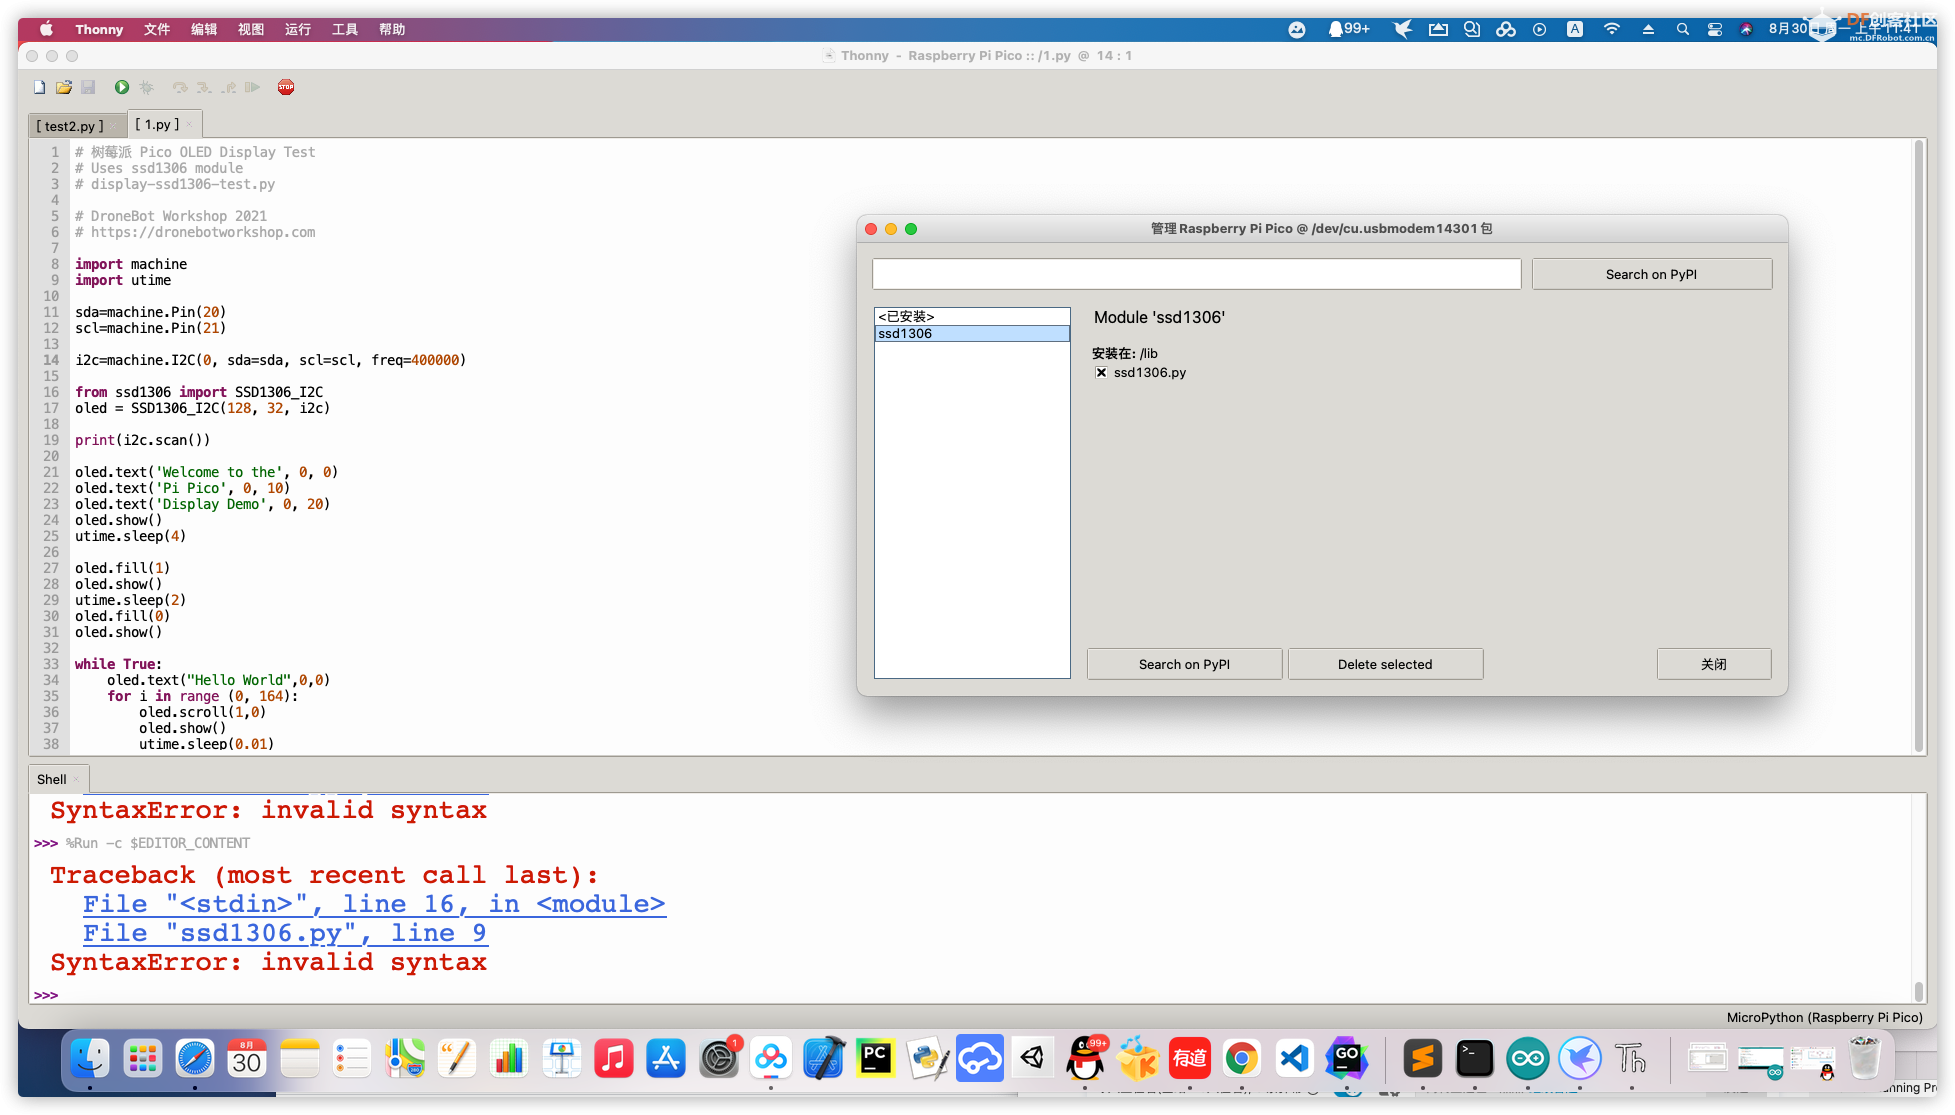Open traceback link line 16 in module
The height and width of the screenshot is (1115, 1955).
click(374, 904)
